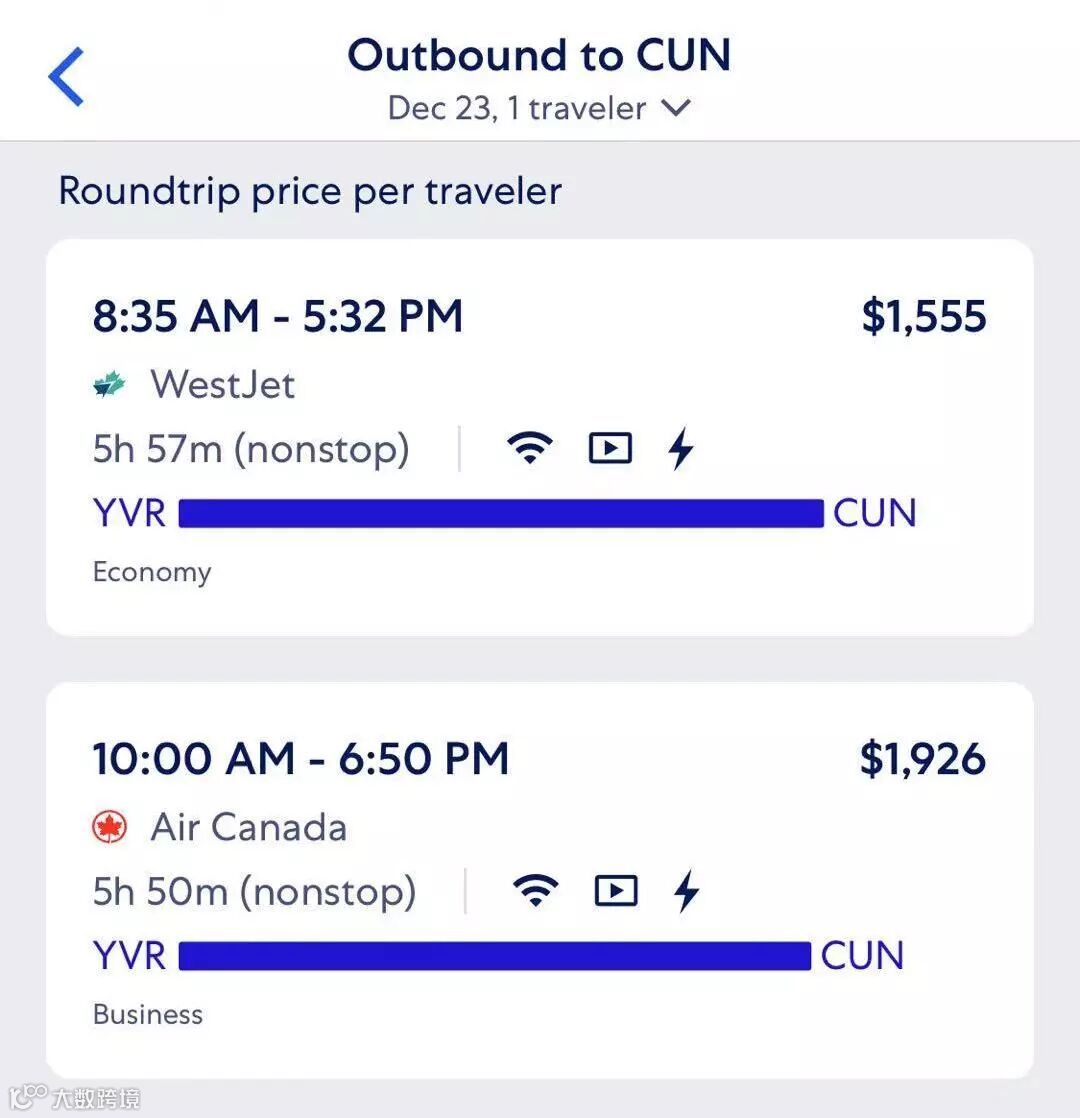Viewport: 1080px width, 1118px height.
Task: Click the WestJet YVR to CUN route bar
Action: (x=500, y=513)
